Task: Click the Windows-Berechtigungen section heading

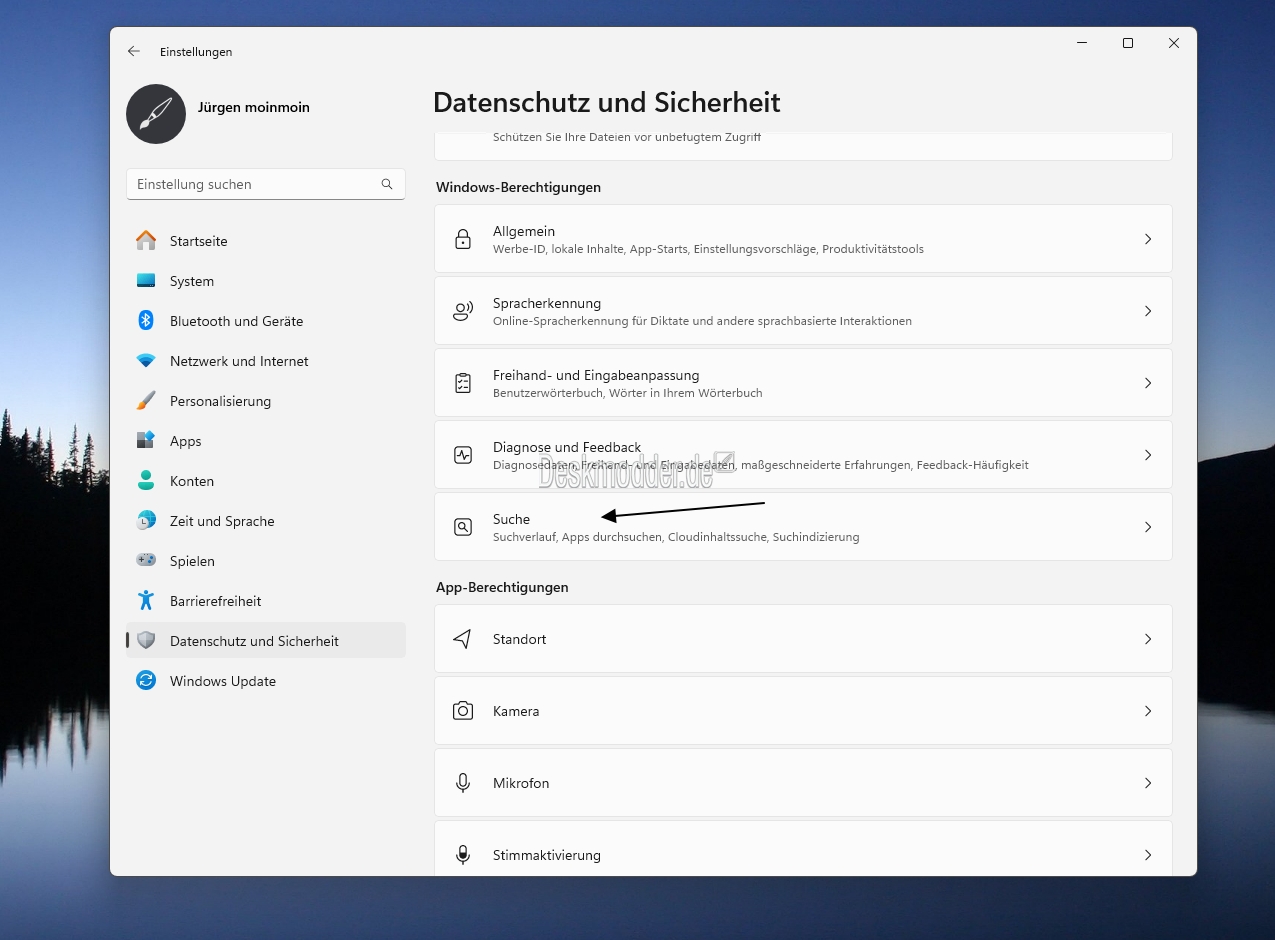Action: pos(518,187)
